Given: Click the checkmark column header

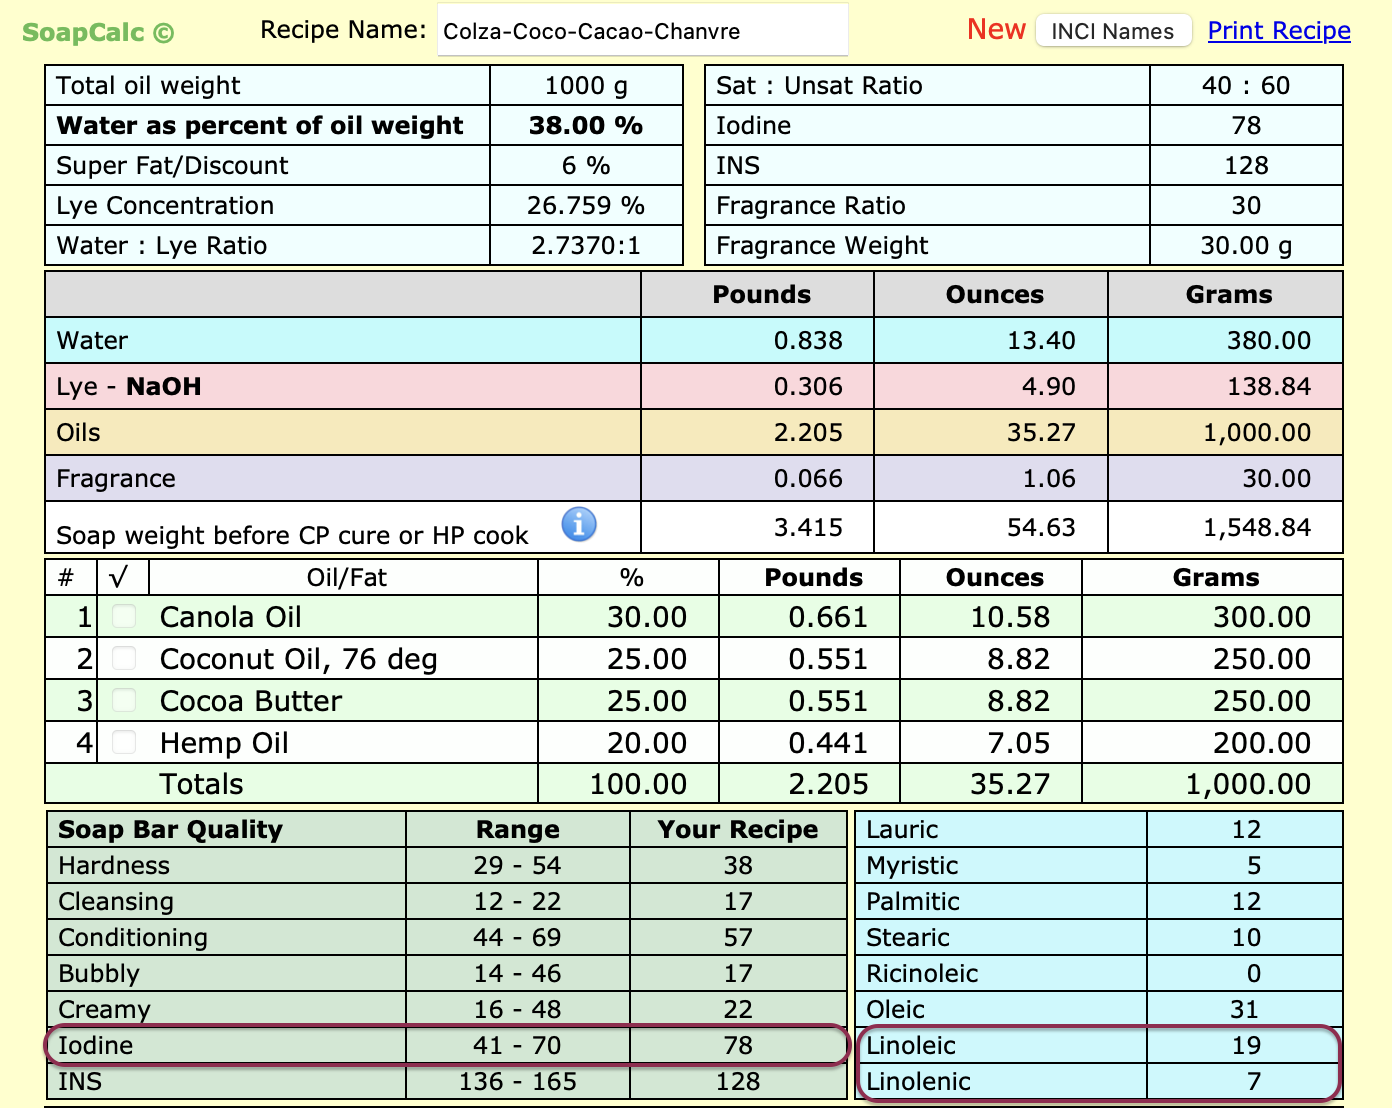Looking at the screenshot, I should (x=121, y=578).
